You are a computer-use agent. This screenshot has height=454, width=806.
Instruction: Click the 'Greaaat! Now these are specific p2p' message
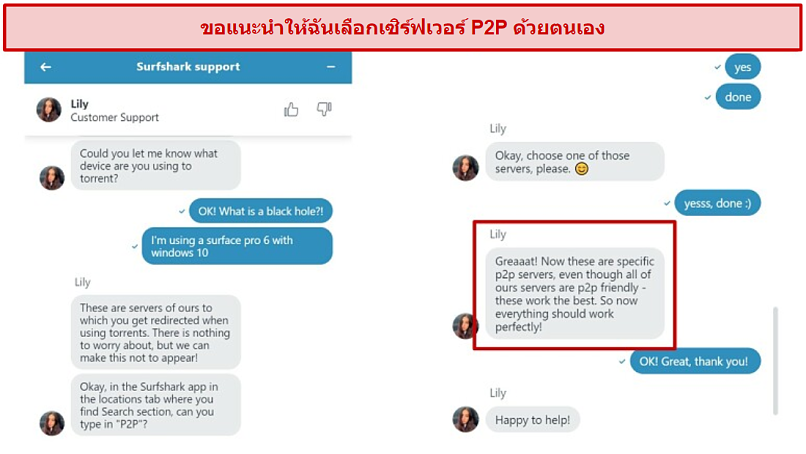click(575, 294)
